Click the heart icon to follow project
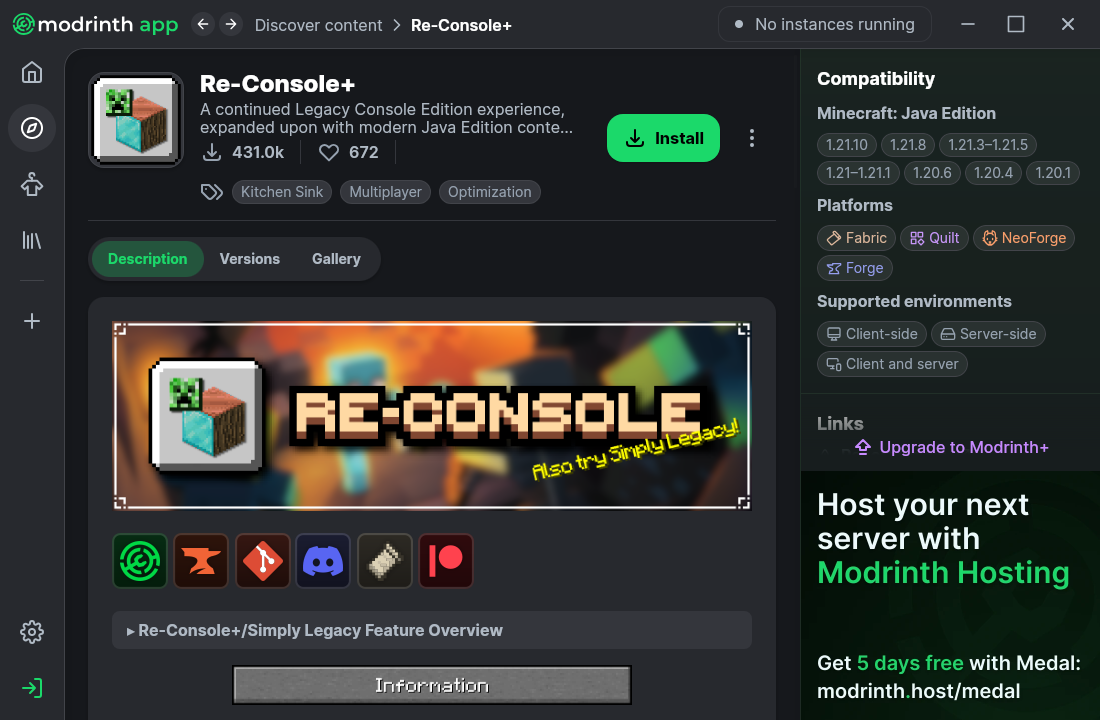 [x=329, y=152]
